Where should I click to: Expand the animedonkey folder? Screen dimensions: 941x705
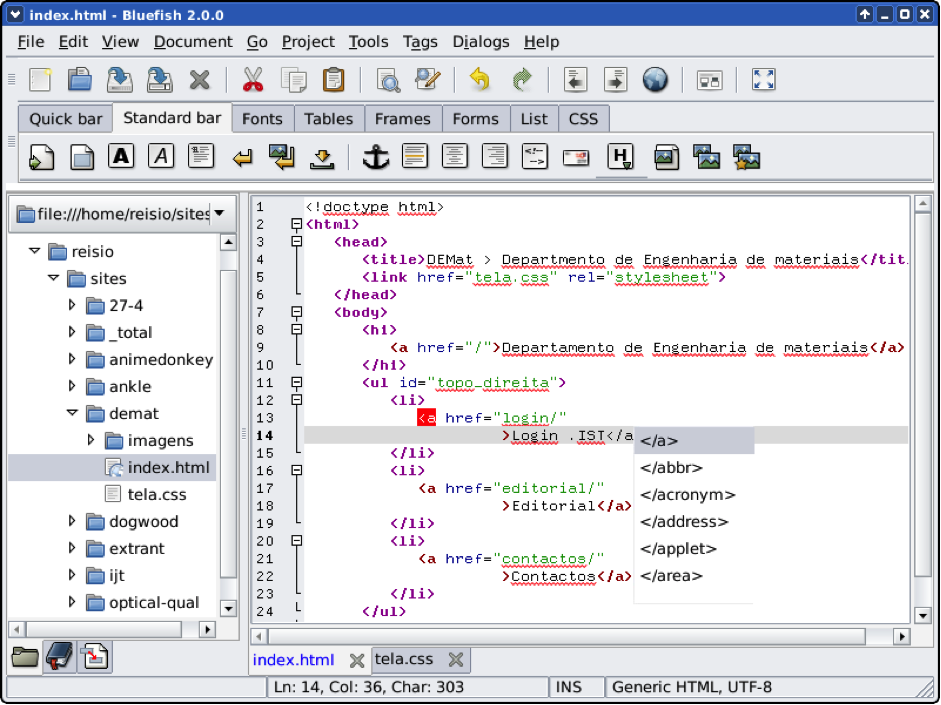click(72, 359)
